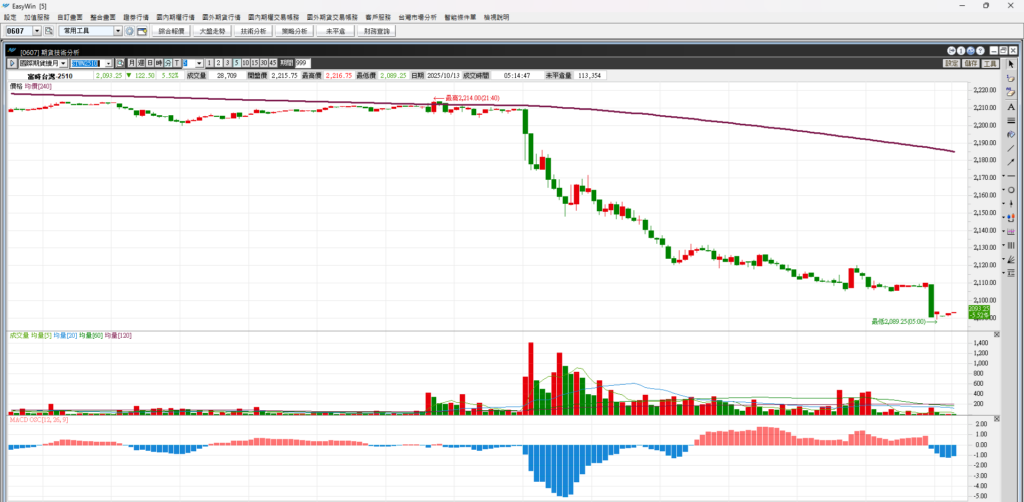Click the line thickness icon in drawing toolbar
1024x502 pixels.
pyautogui.click(x=1011, y=120)
